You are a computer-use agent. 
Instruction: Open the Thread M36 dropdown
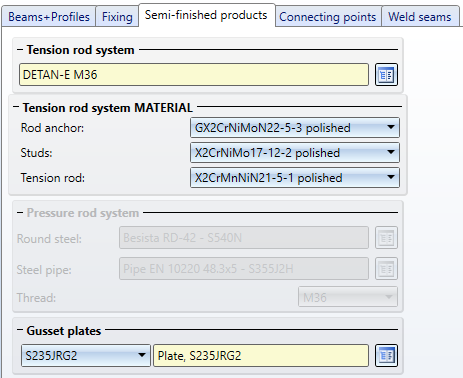point(348,296)
